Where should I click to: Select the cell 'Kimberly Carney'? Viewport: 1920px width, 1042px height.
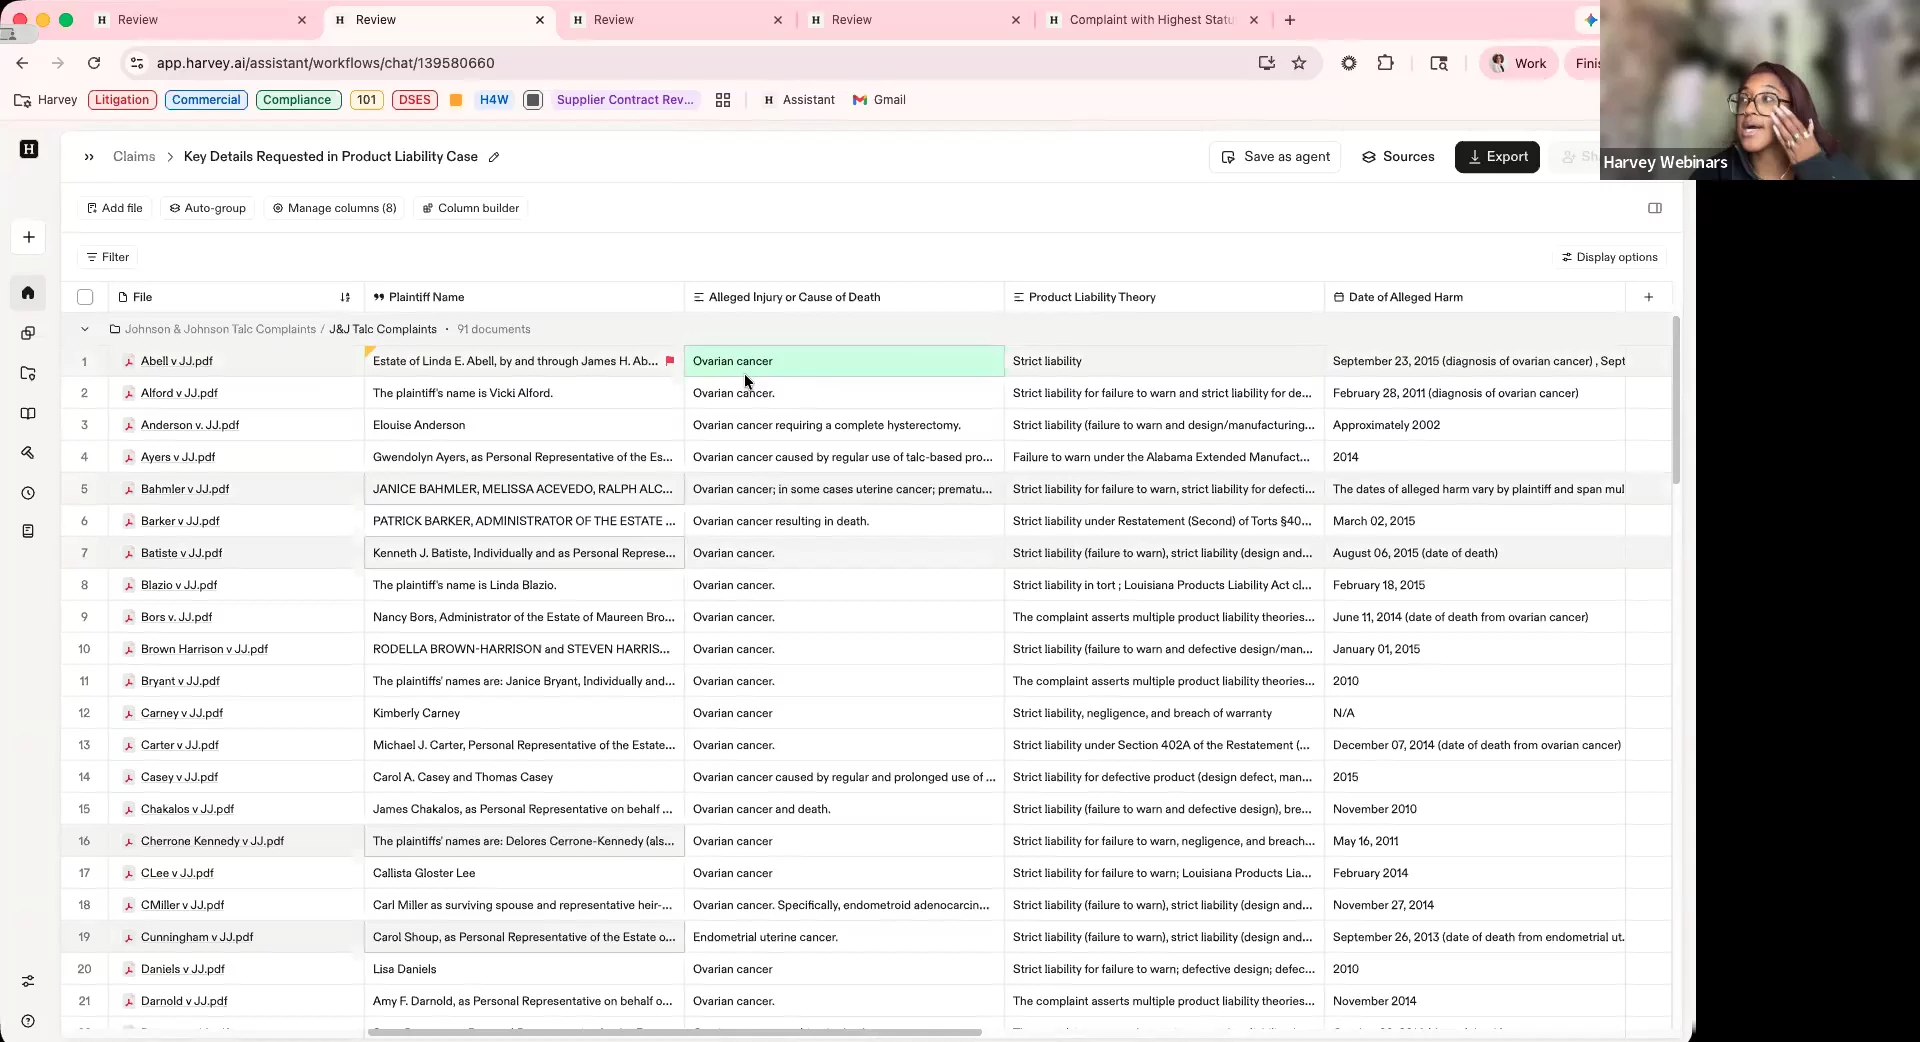524,713
